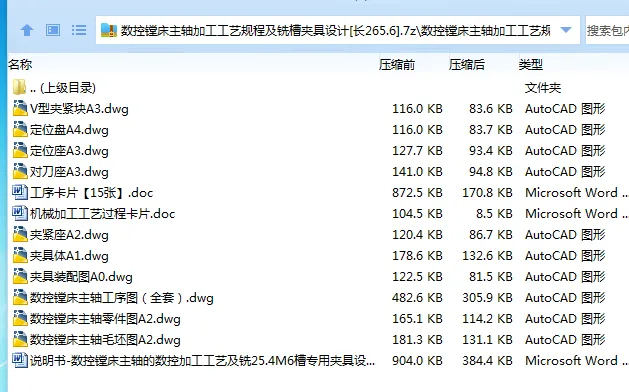Viewport: 629px width, 392px height.
Task: Select file 夹紧座A2.dwg
Action: (69, 235)
